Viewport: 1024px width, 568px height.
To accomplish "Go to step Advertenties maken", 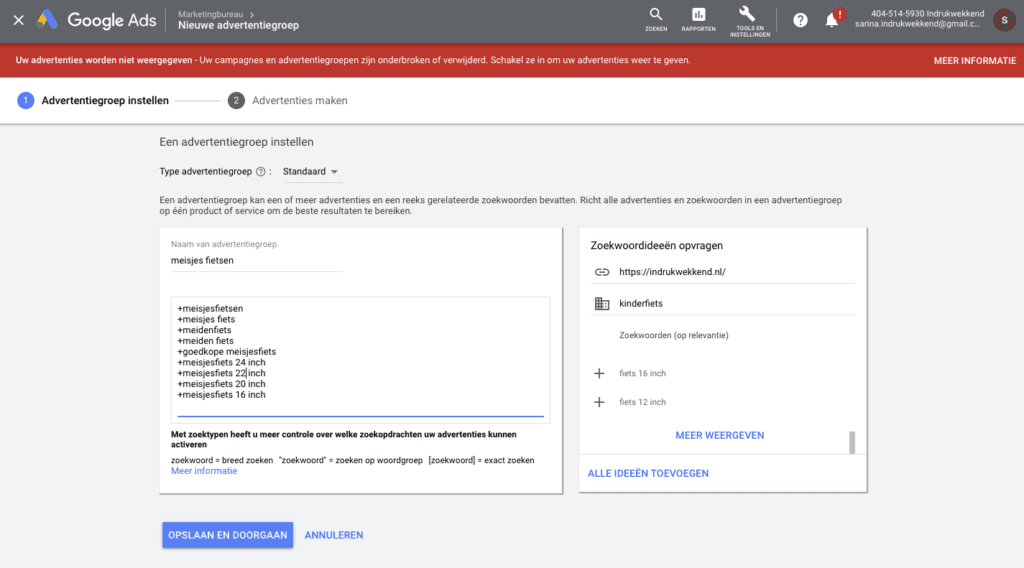I will [299, 100].
